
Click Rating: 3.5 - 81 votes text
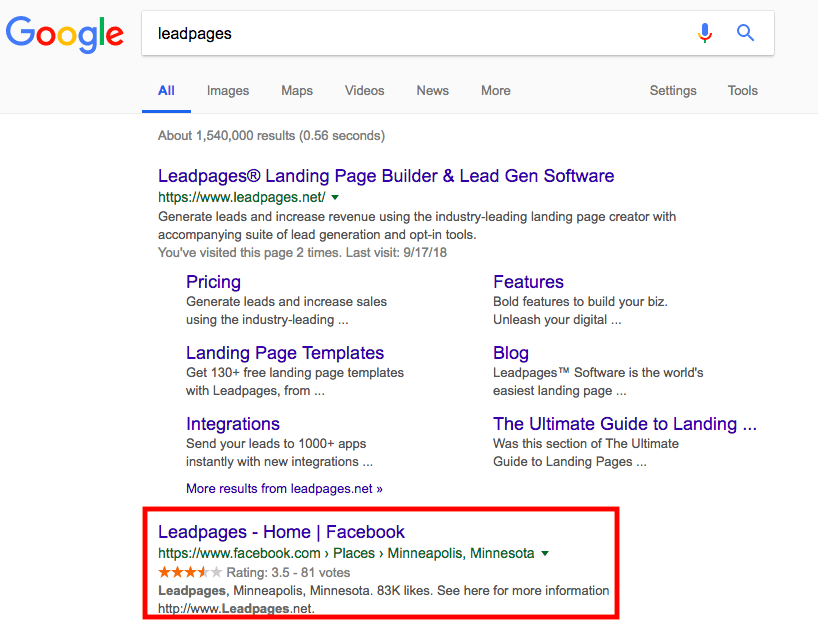tap(288, 572)
